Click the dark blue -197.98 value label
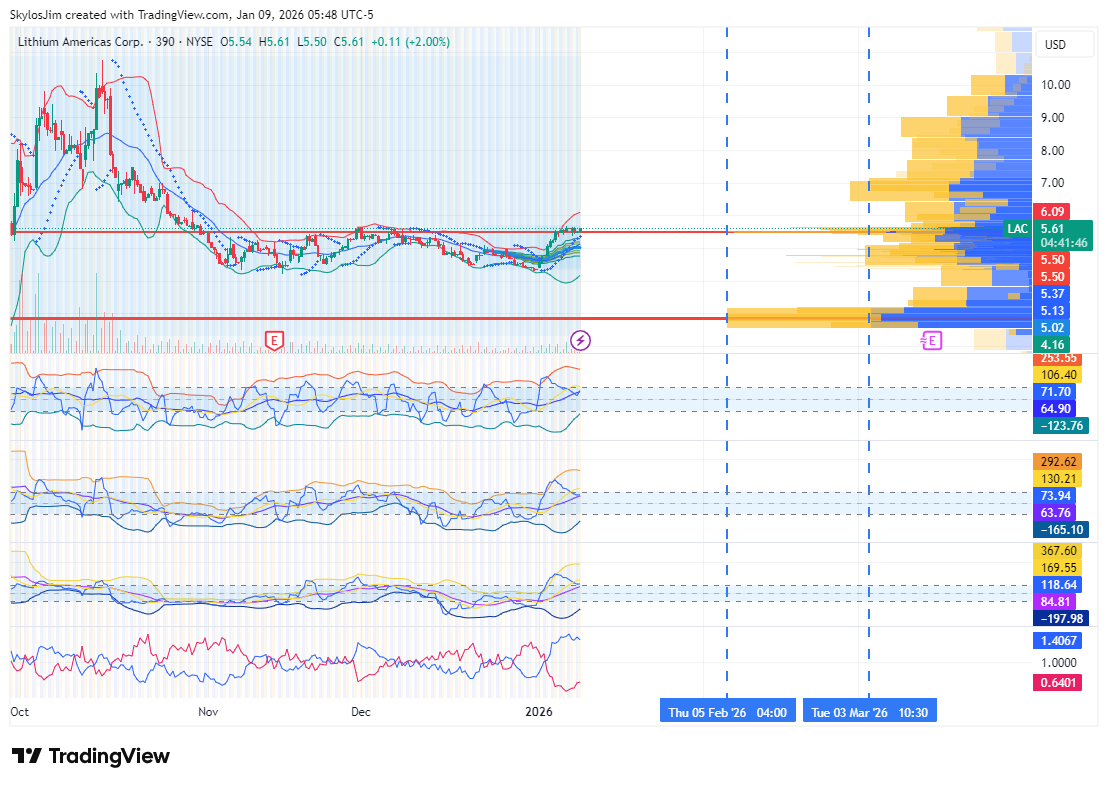Screen dimensions: 1108x786 (x=1062, y=618)
